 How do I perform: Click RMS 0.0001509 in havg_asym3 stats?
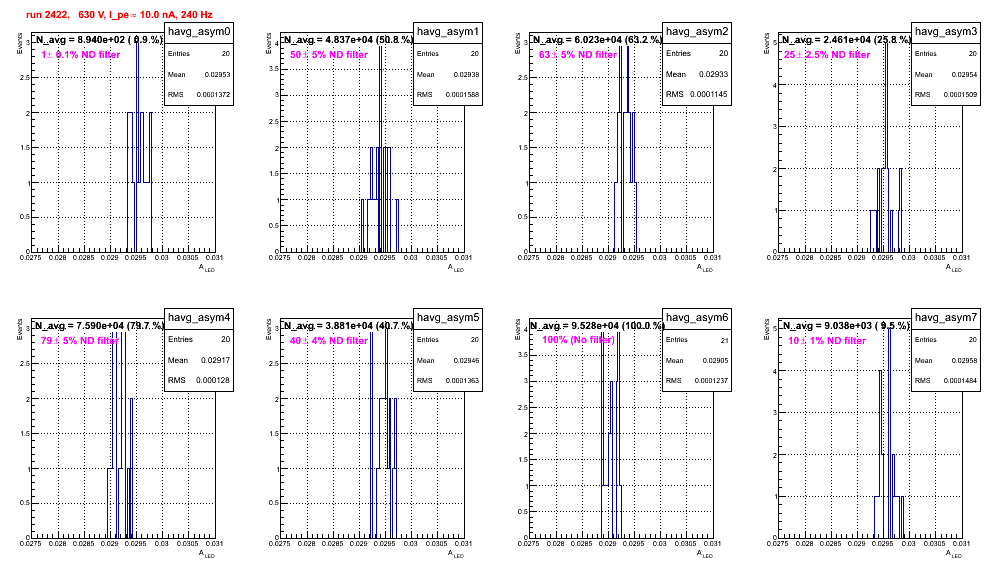(946, 95)
